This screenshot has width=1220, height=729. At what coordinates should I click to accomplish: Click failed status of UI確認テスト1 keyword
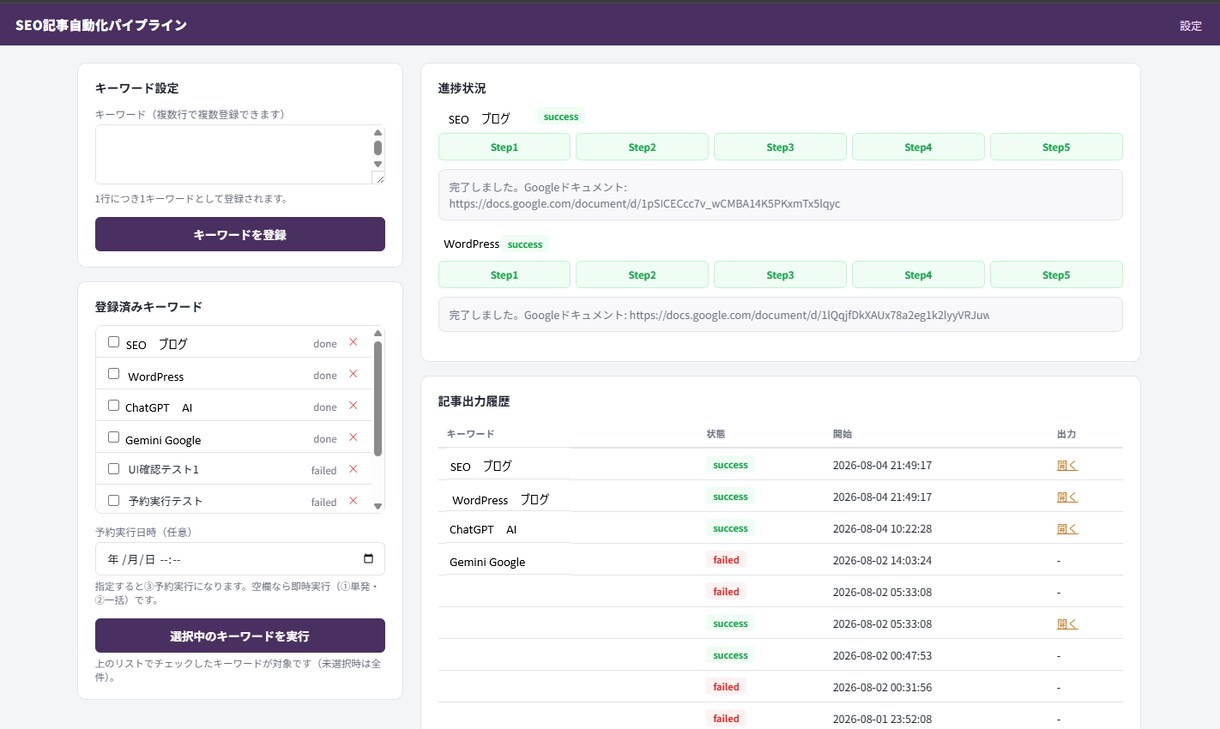pos(324,470)
